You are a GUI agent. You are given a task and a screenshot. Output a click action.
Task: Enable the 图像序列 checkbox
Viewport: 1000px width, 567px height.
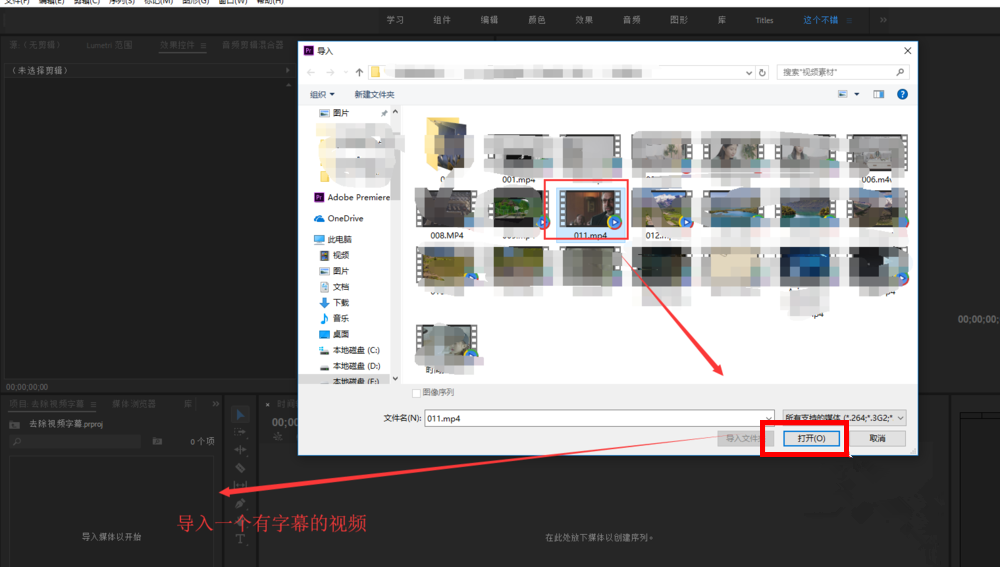pyautogui.click(x=417, y=393)
